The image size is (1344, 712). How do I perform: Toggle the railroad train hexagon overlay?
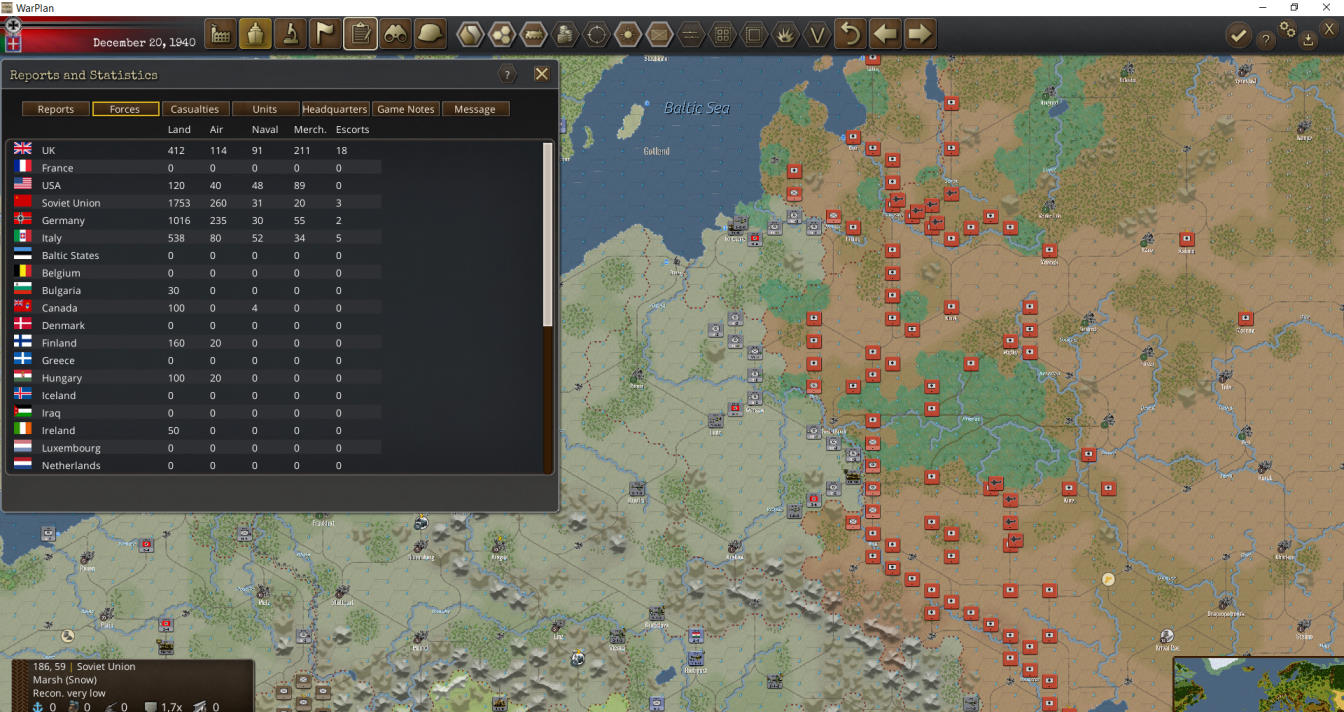pyautogui.click(x=533, y=35)
